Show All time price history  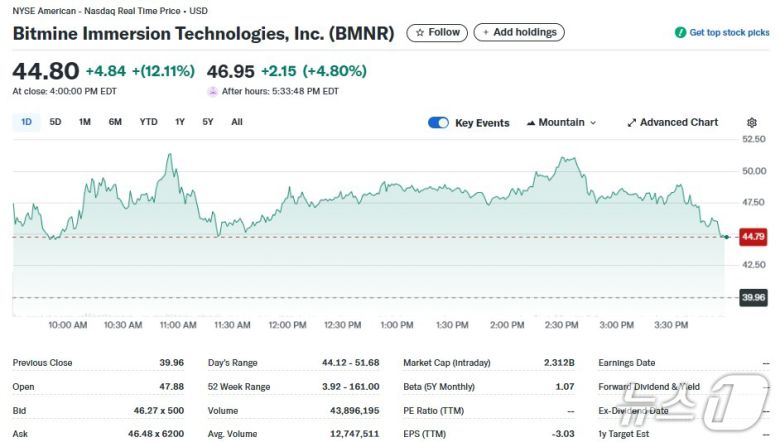click(237, 122)
